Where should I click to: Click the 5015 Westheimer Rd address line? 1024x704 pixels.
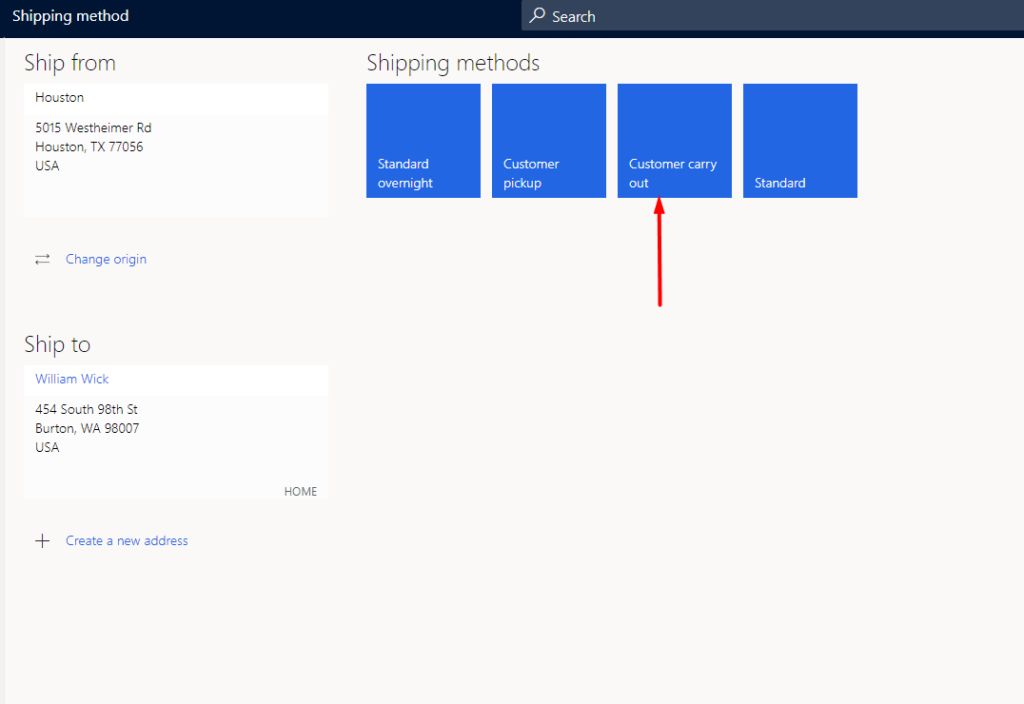93,127
